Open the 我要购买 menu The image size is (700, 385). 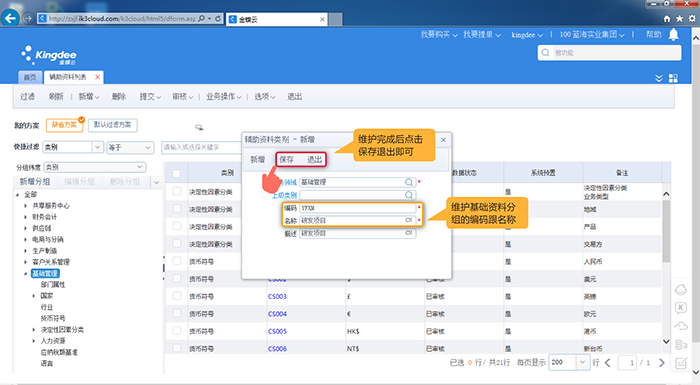click(439, 34)
